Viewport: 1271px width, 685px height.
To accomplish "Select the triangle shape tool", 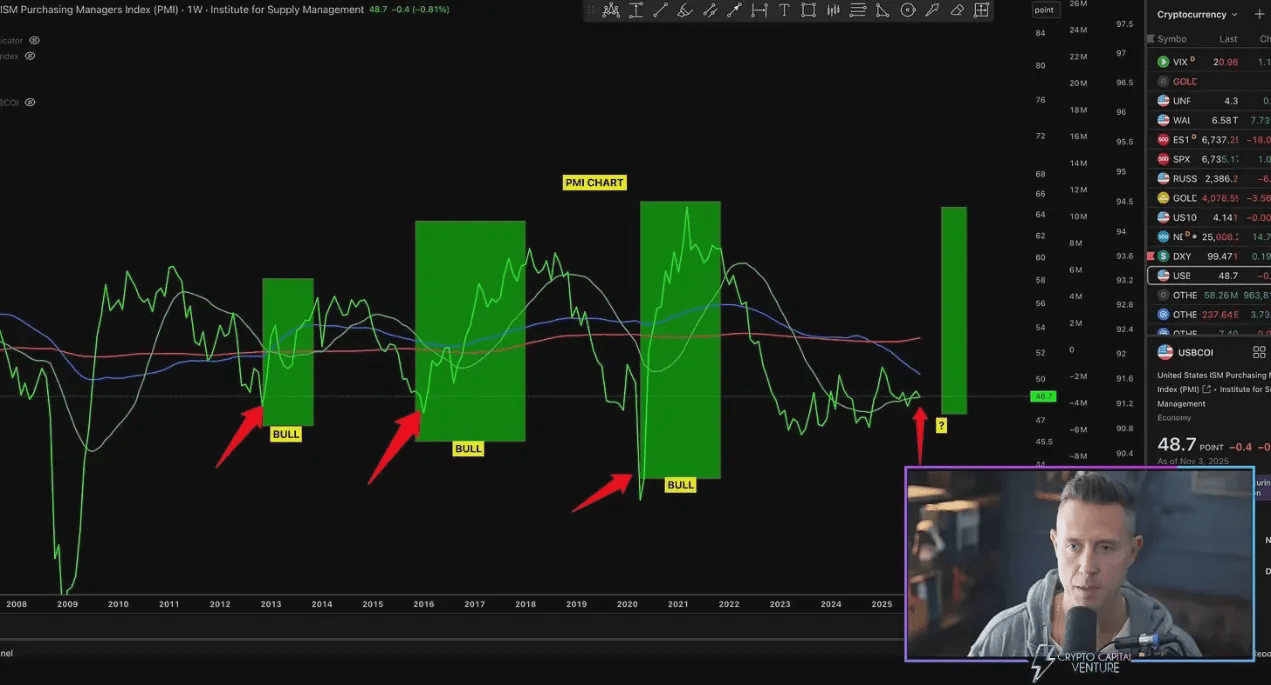I will (882, 11).
